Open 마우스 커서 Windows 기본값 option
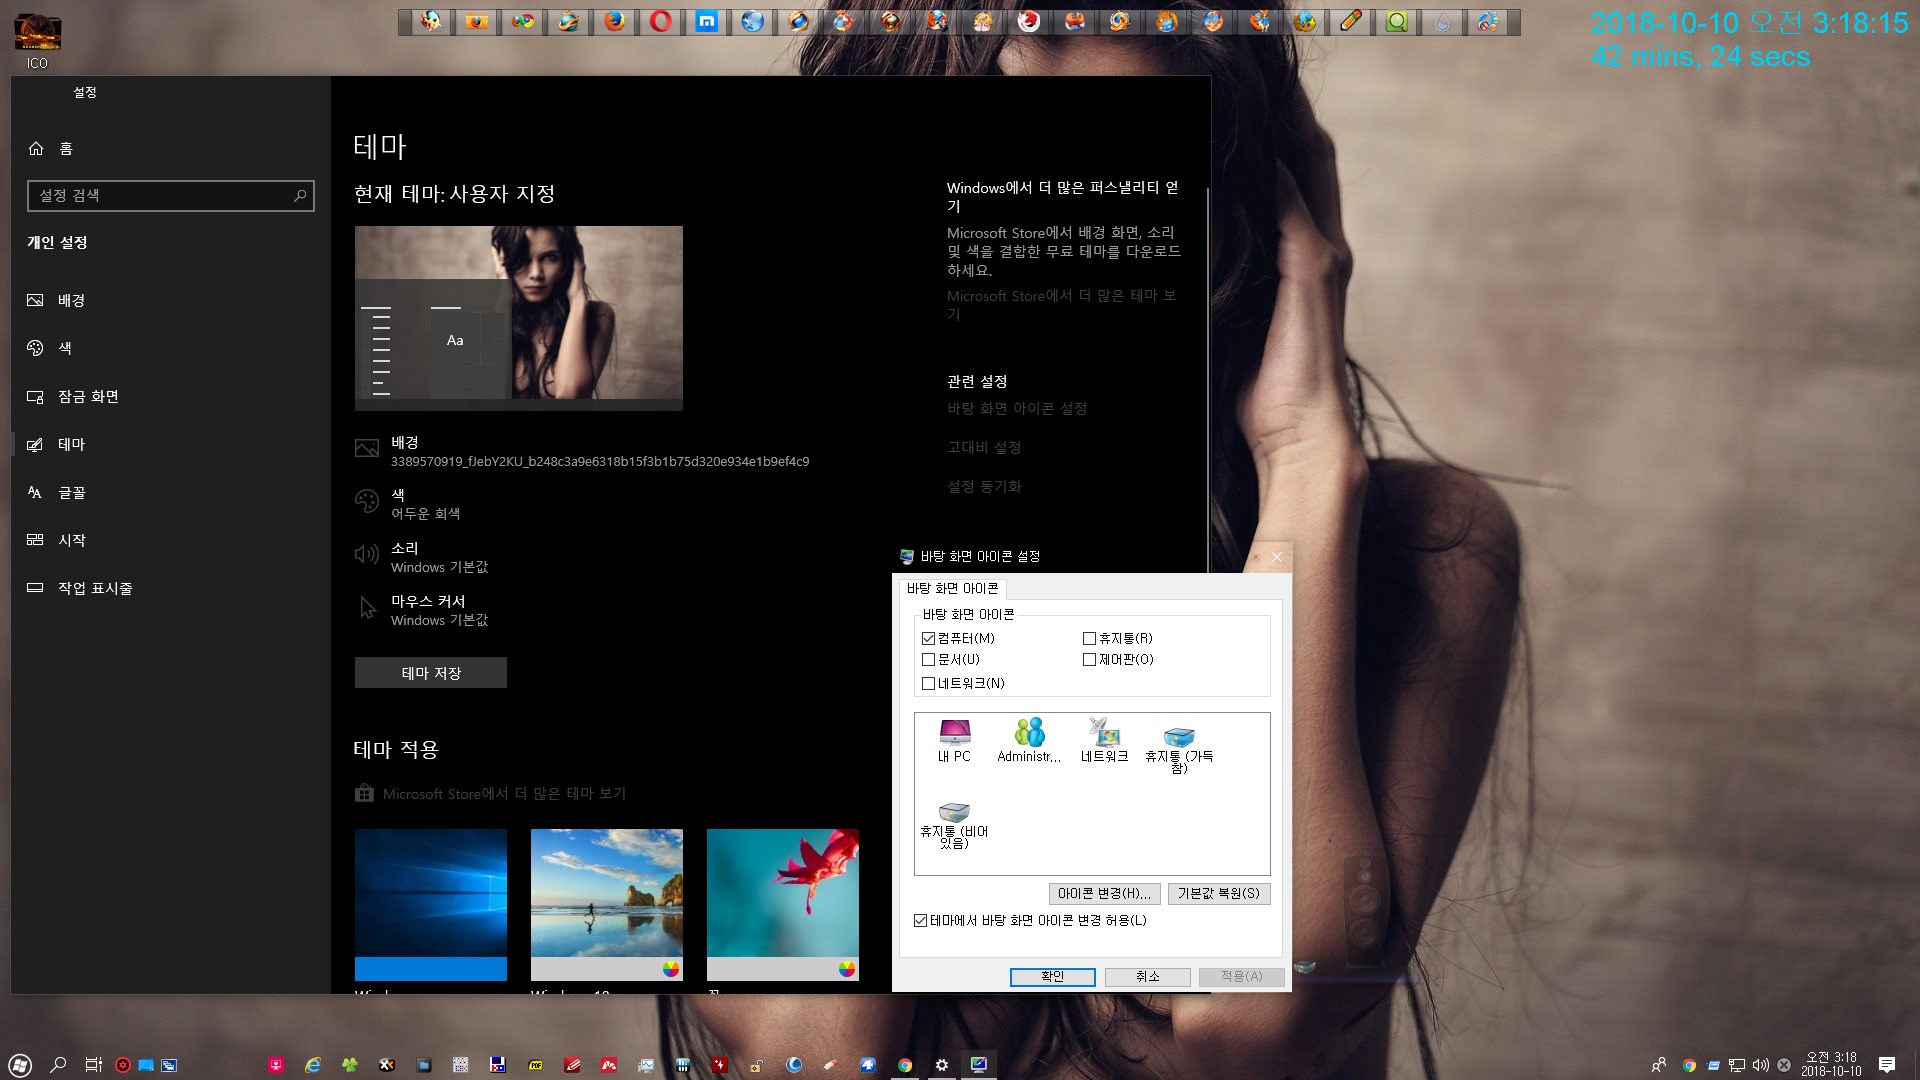This screenshot has width=1920, height=1080. click(x=422, y=610)
